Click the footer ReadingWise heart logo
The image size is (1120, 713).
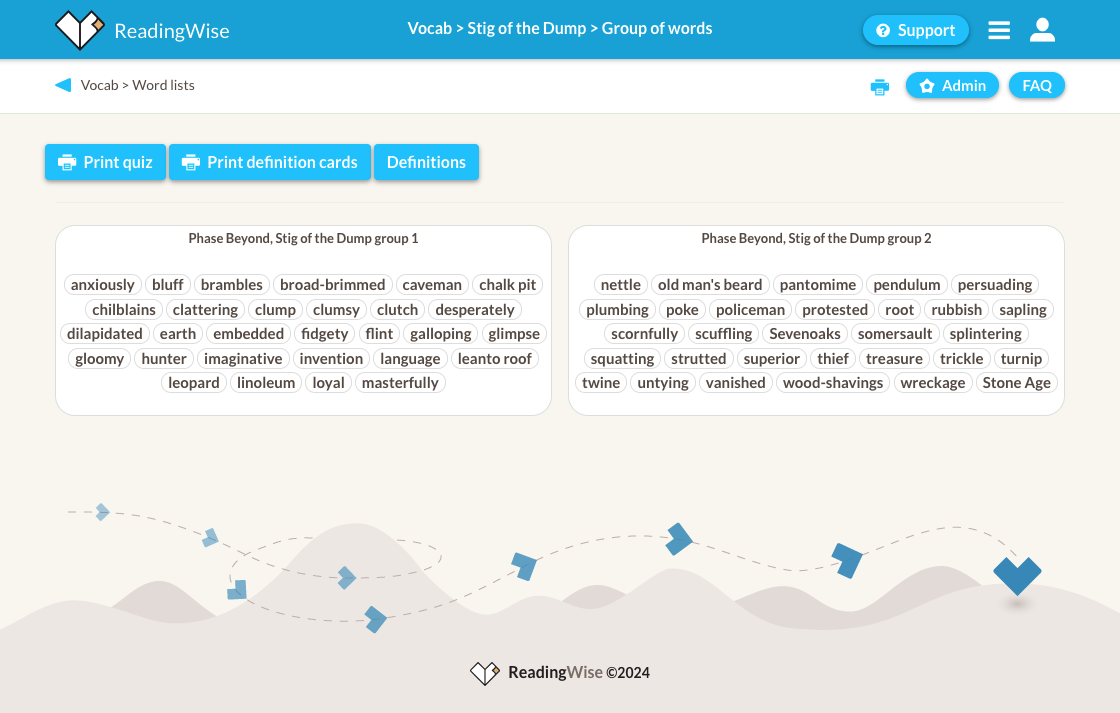(485, 673)
